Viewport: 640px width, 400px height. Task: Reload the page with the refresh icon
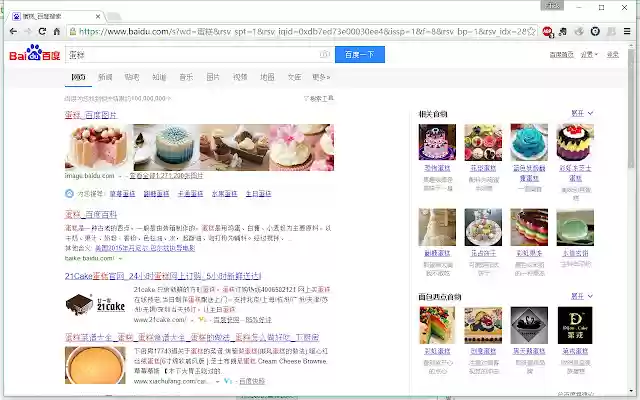42,31
